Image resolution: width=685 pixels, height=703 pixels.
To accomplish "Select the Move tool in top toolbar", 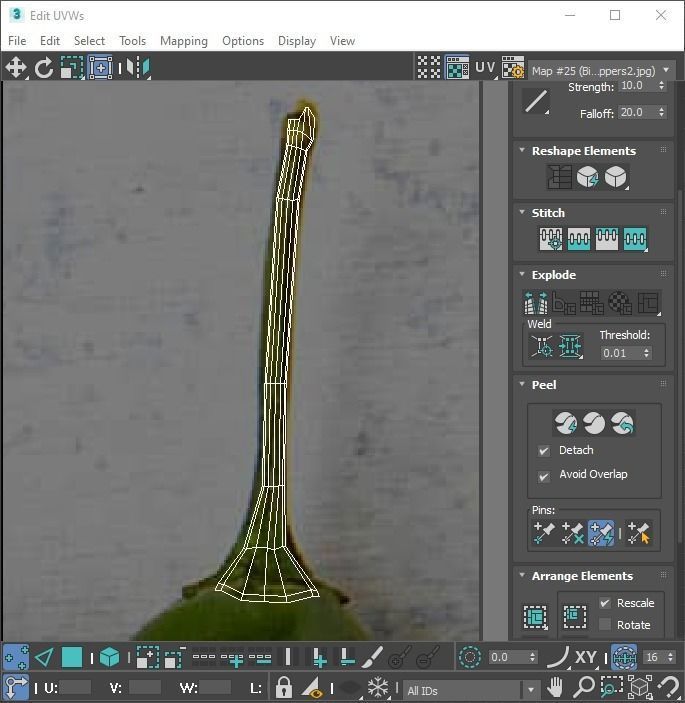I will click(16, 68).
